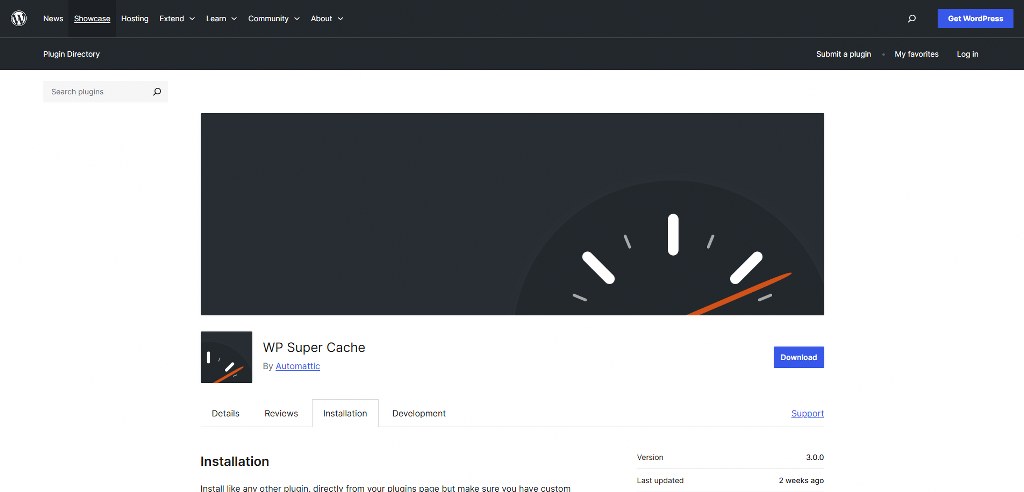The image size is (1024, 492).
Task: Click the WordPress logo icon
Action: (x=19, y=18)
